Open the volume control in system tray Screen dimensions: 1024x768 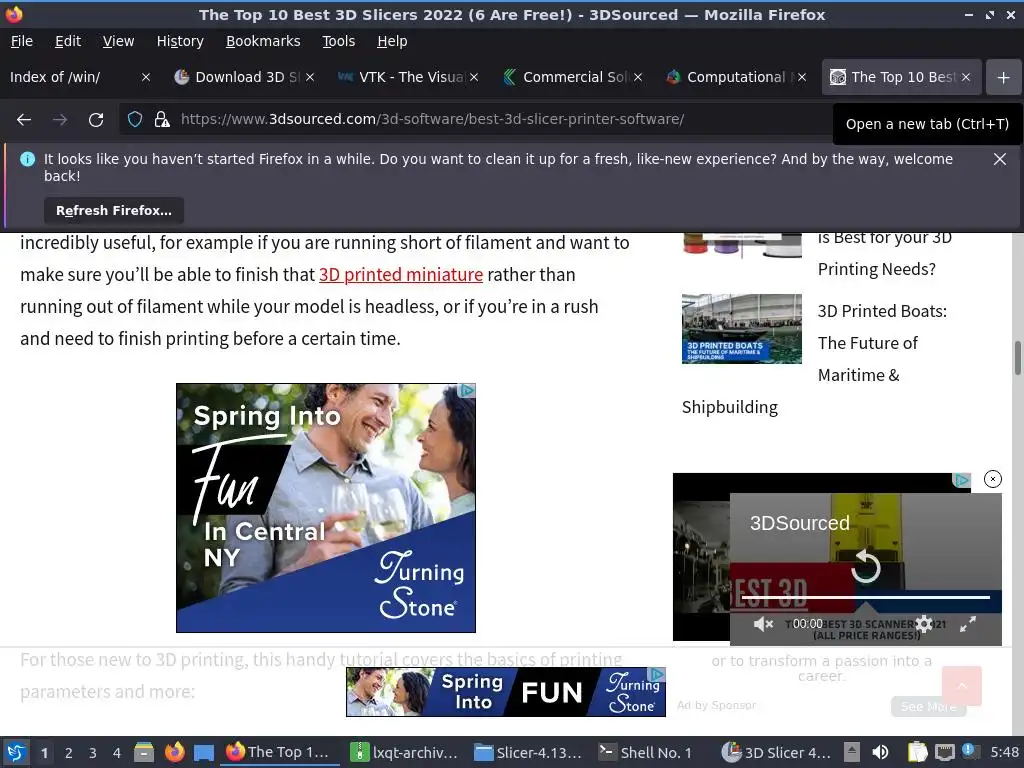pos(880,753)
